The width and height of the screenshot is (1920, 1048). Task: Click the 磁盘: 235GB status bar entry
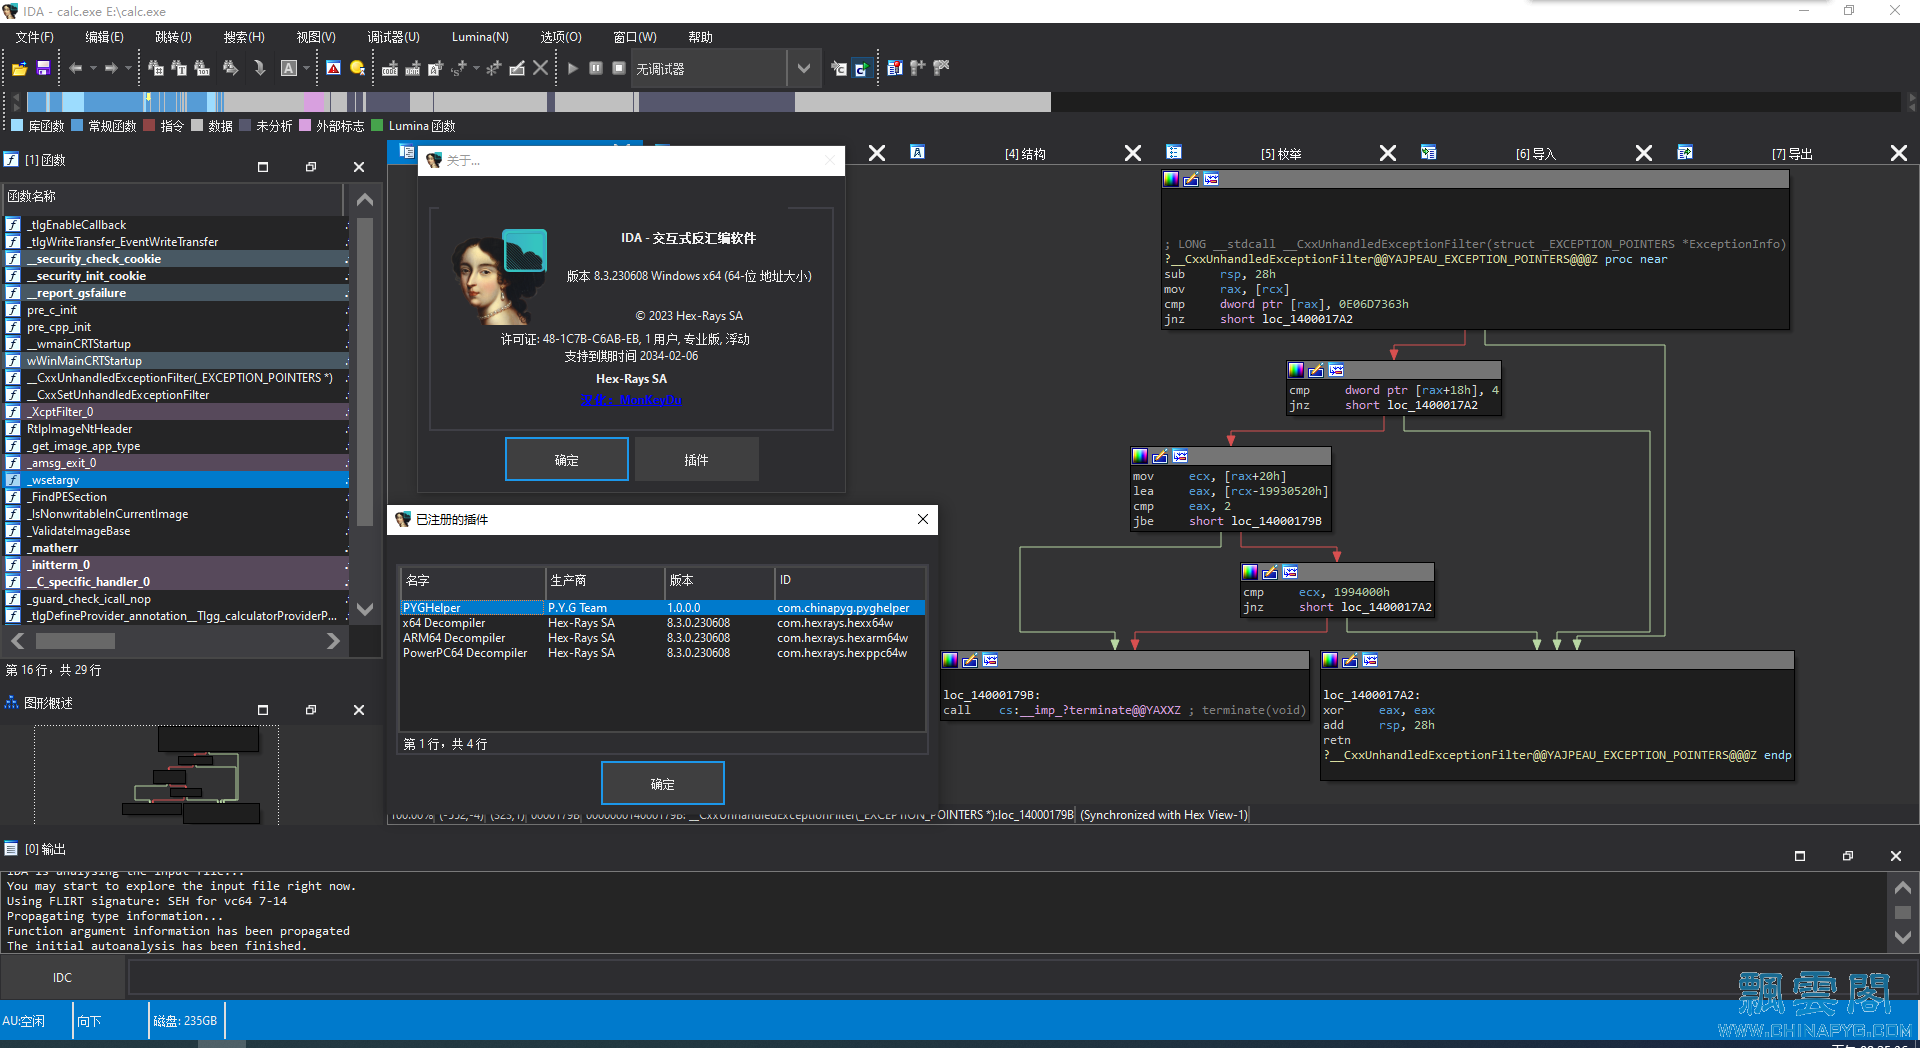coord(185,1020)
